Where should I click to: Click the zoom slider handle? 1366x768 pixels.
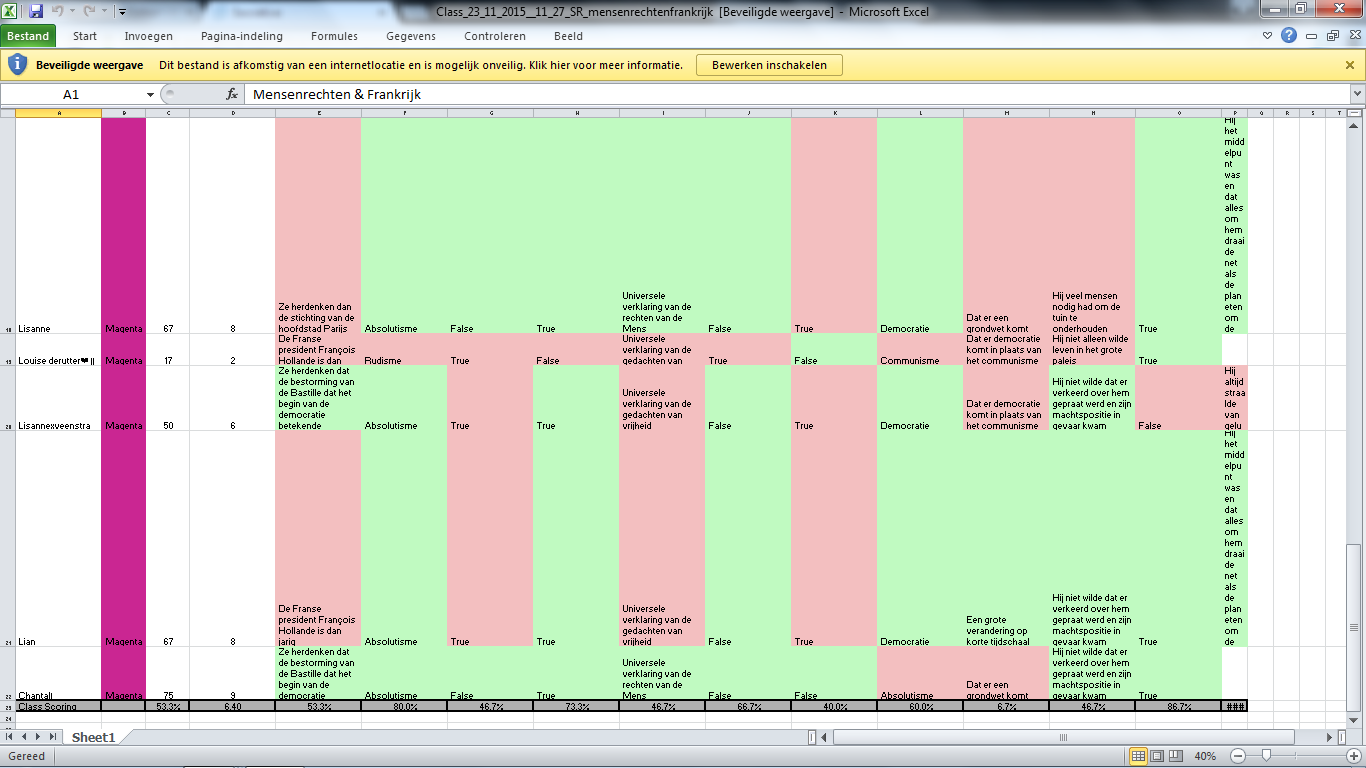pyautogui.click(x=1267, y=756)
